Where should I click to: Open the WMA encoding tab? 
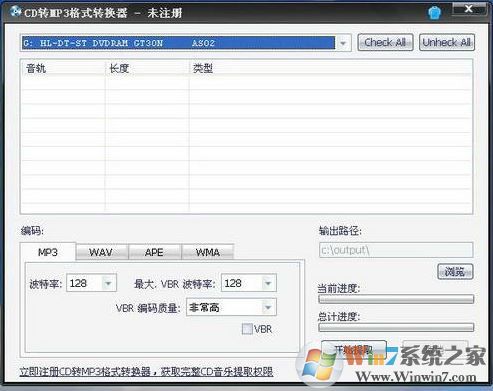(208, 252)
